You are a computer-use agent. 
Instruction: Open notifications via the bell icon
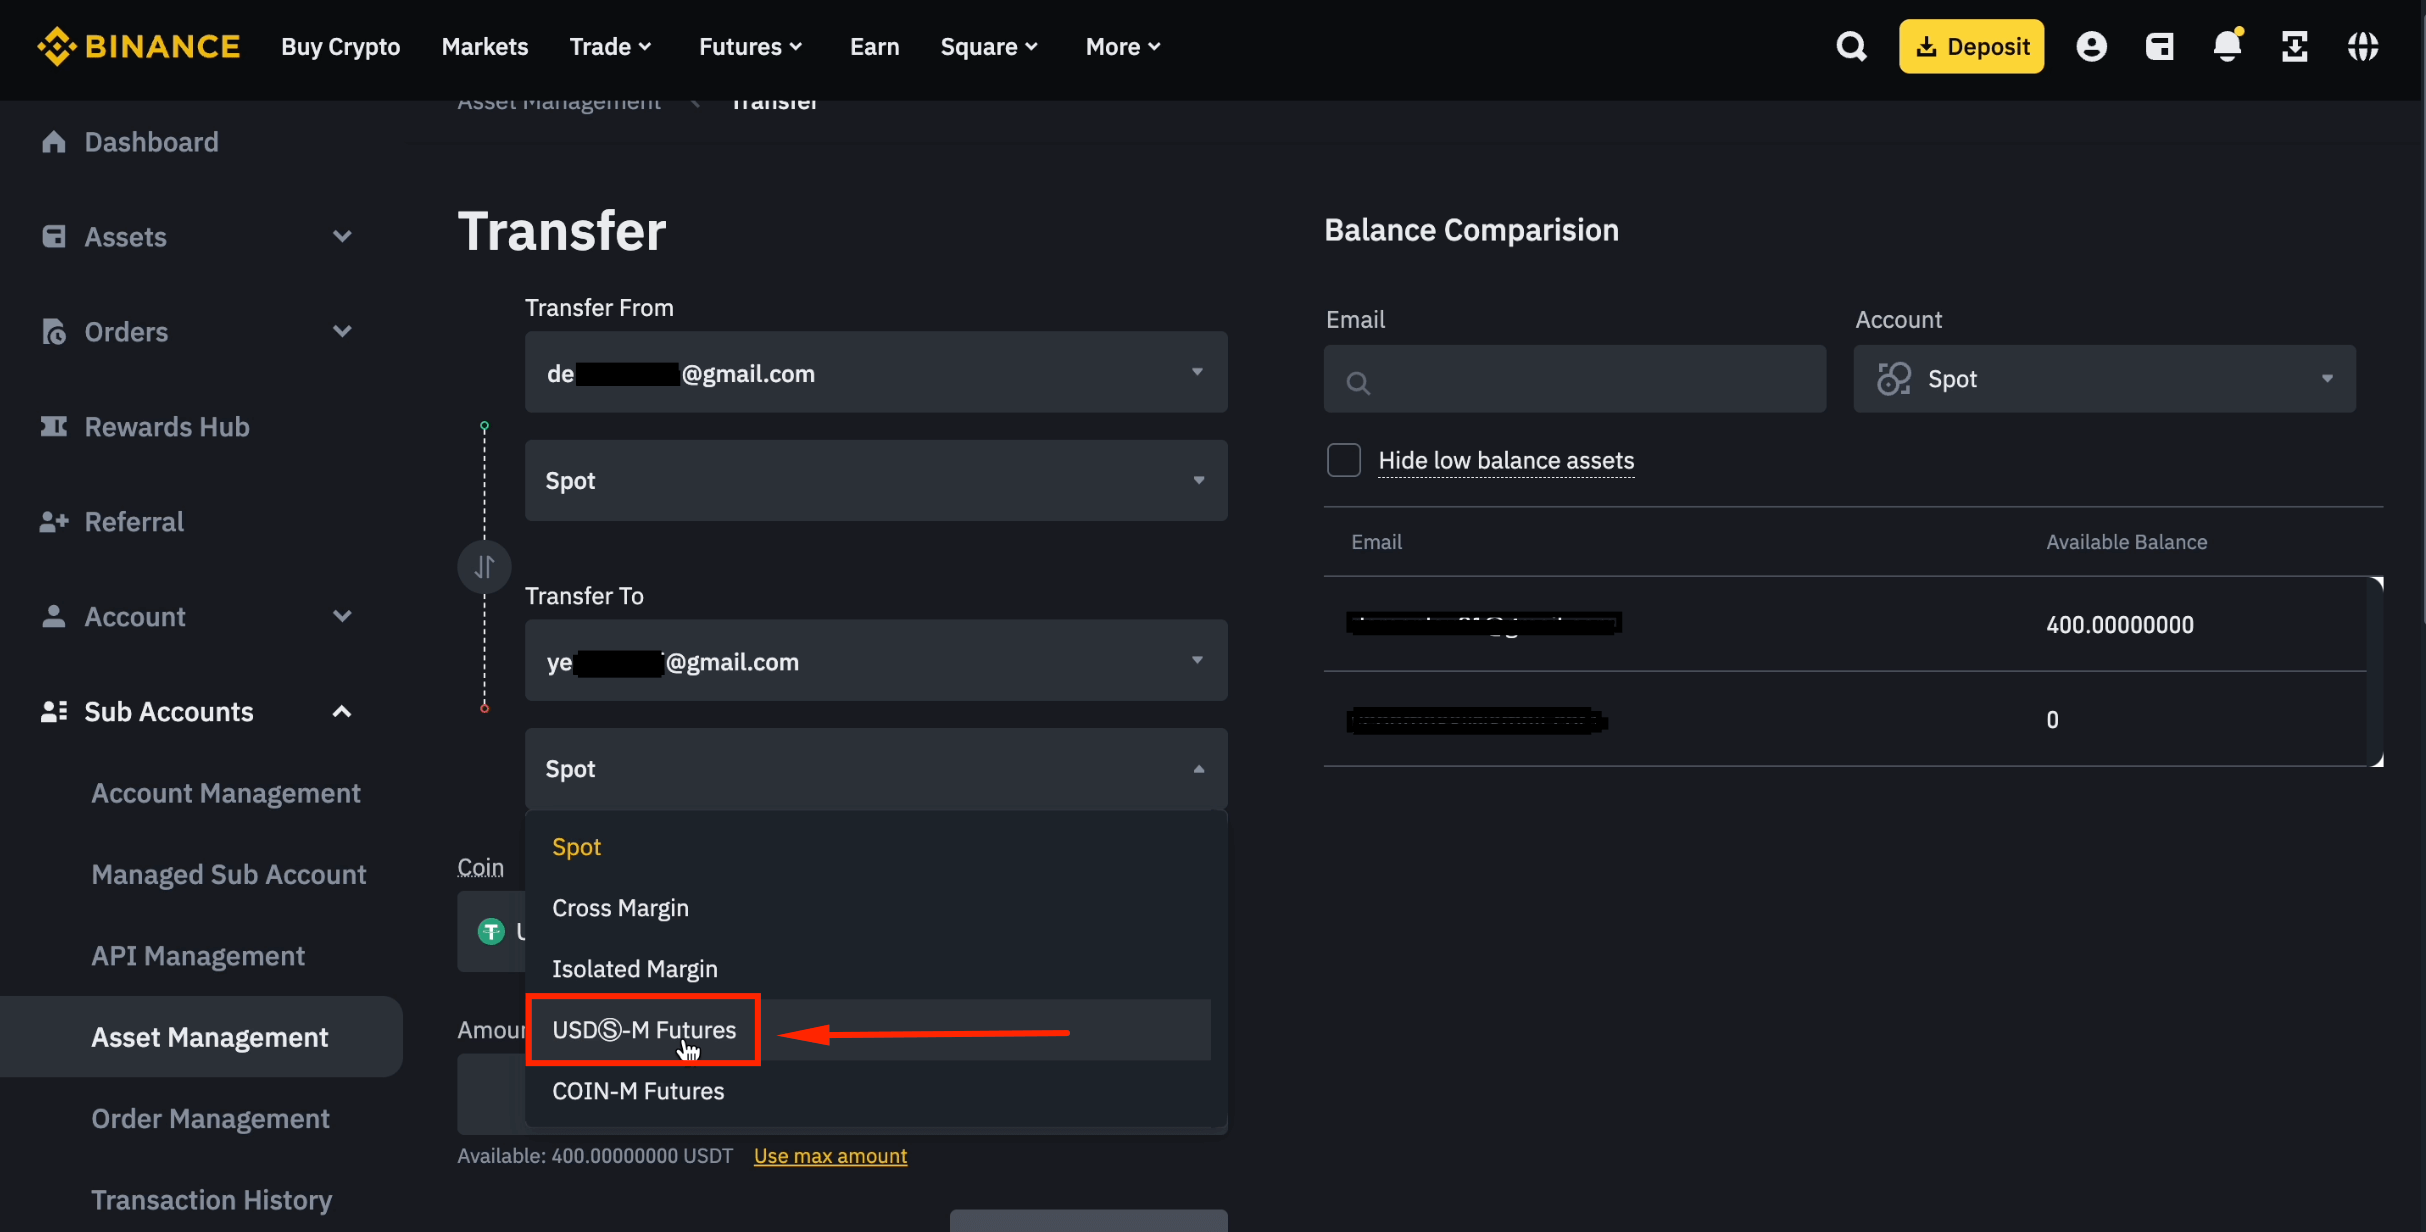click(x=2227, y=46)
